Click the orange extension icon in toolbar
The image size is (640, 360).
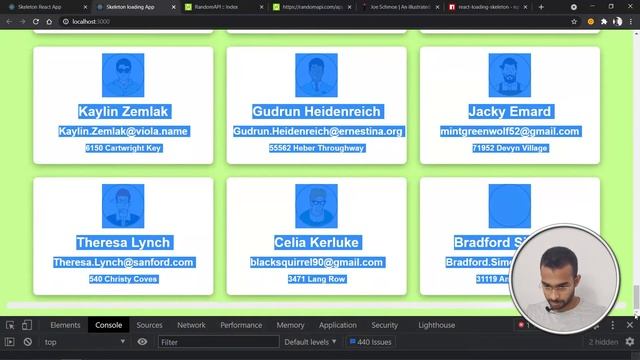(x=591, y=22)
